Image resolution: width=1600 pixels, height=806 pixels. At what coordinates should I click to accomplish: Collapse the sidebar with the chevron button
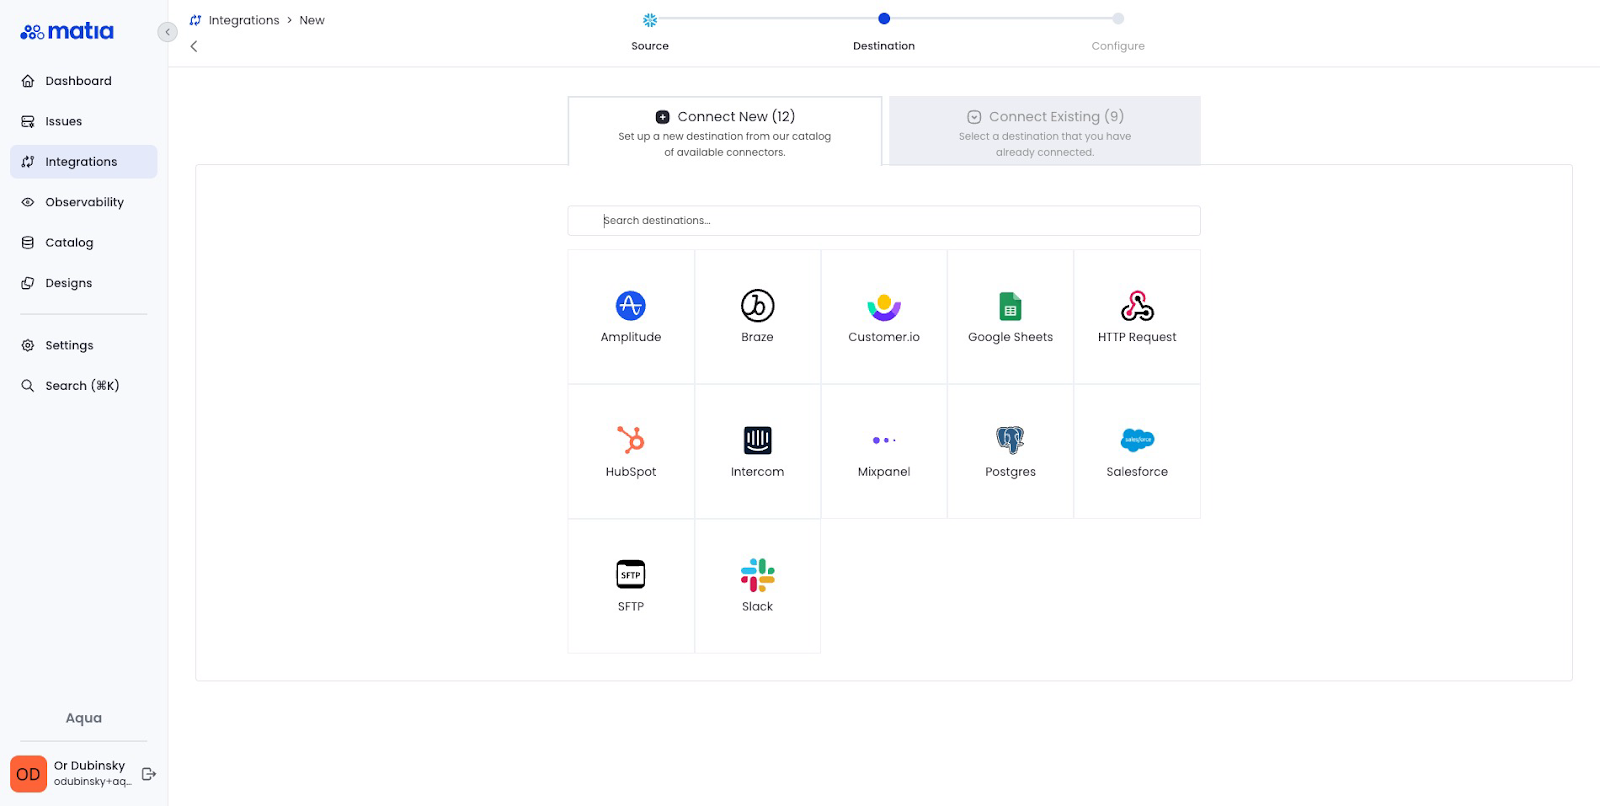click(x=167, y=32)
